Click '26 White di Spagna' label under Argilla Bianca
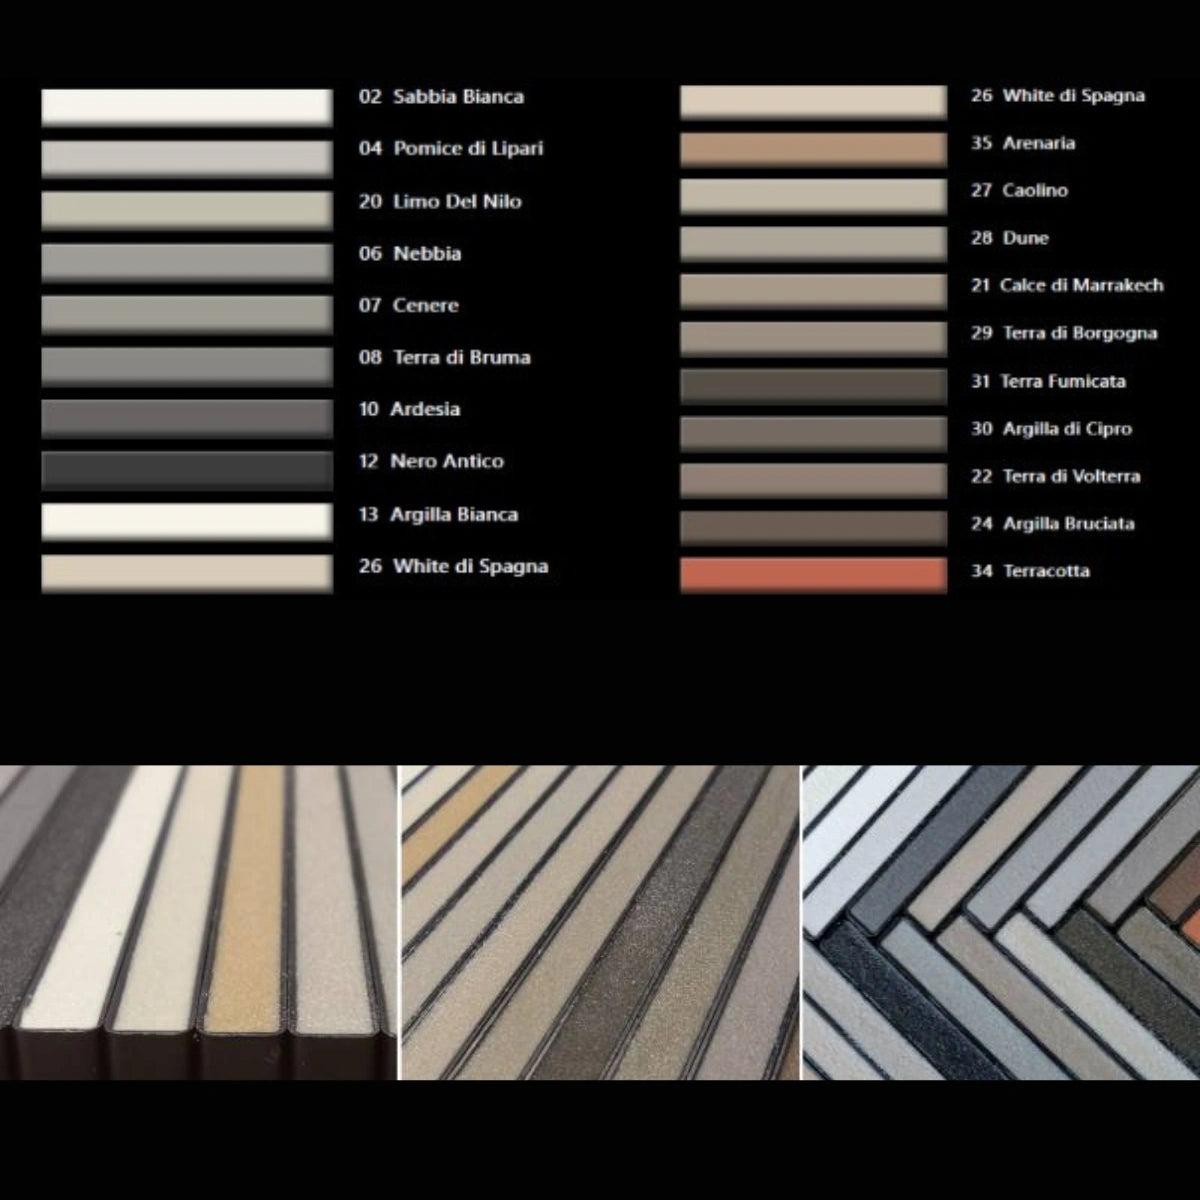1200x1200 pixels. pos(454,567)
